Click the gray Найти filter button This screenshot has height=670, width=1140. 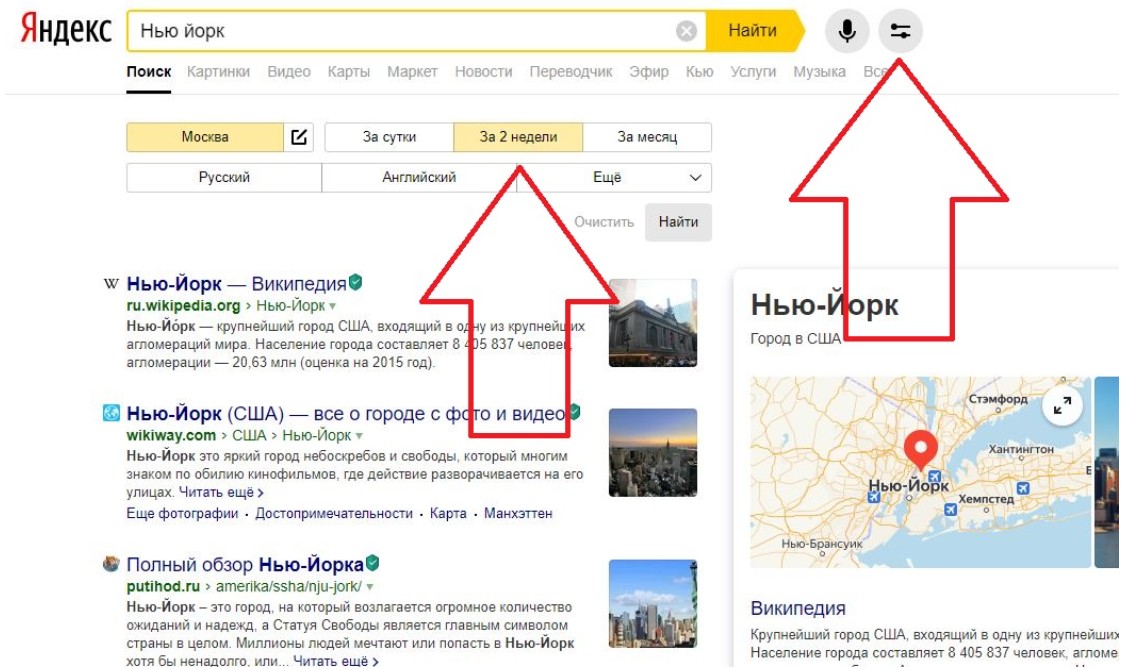[678, 222]
